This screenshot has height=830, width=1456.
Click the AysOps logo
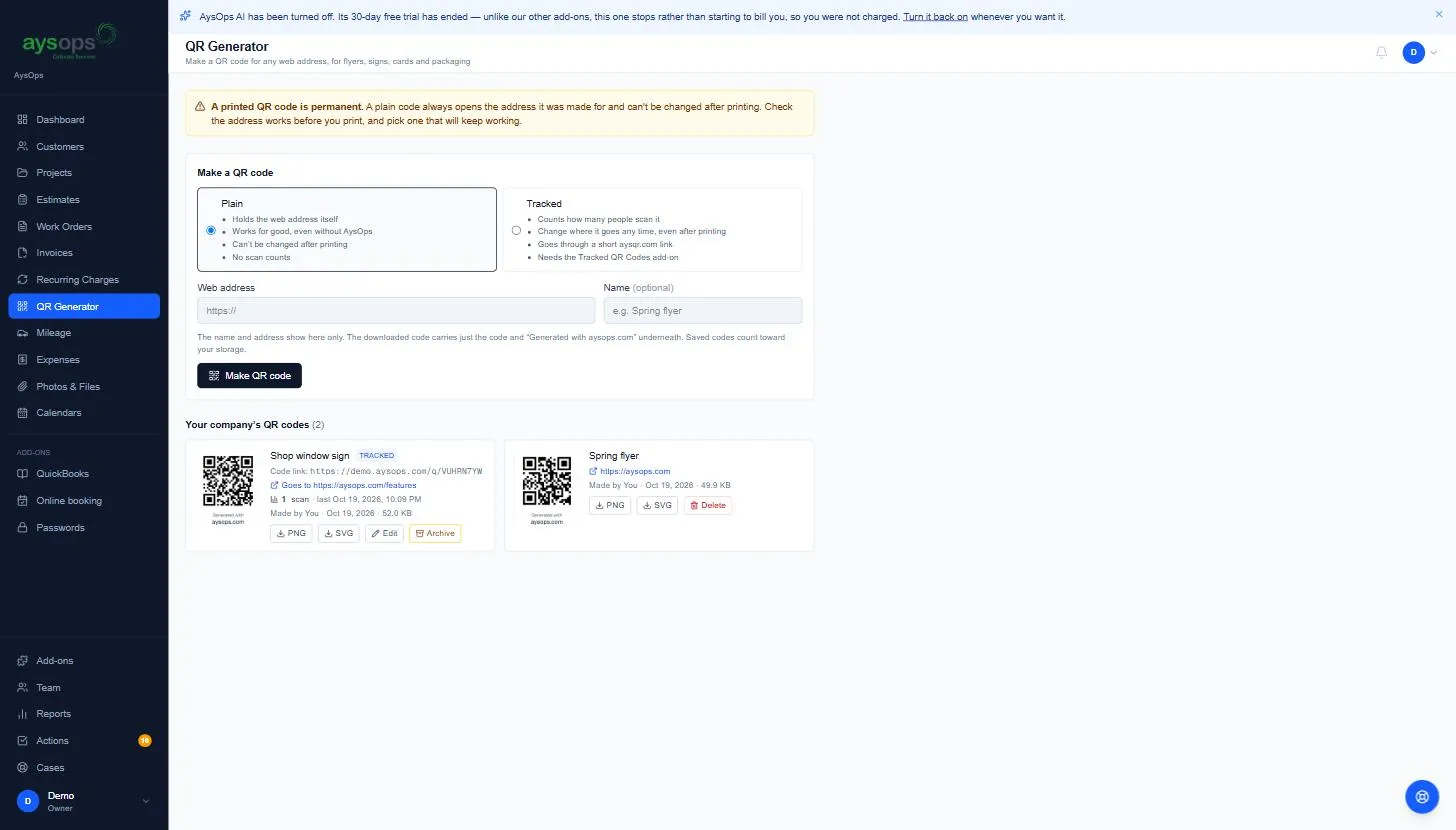(68, 42)
